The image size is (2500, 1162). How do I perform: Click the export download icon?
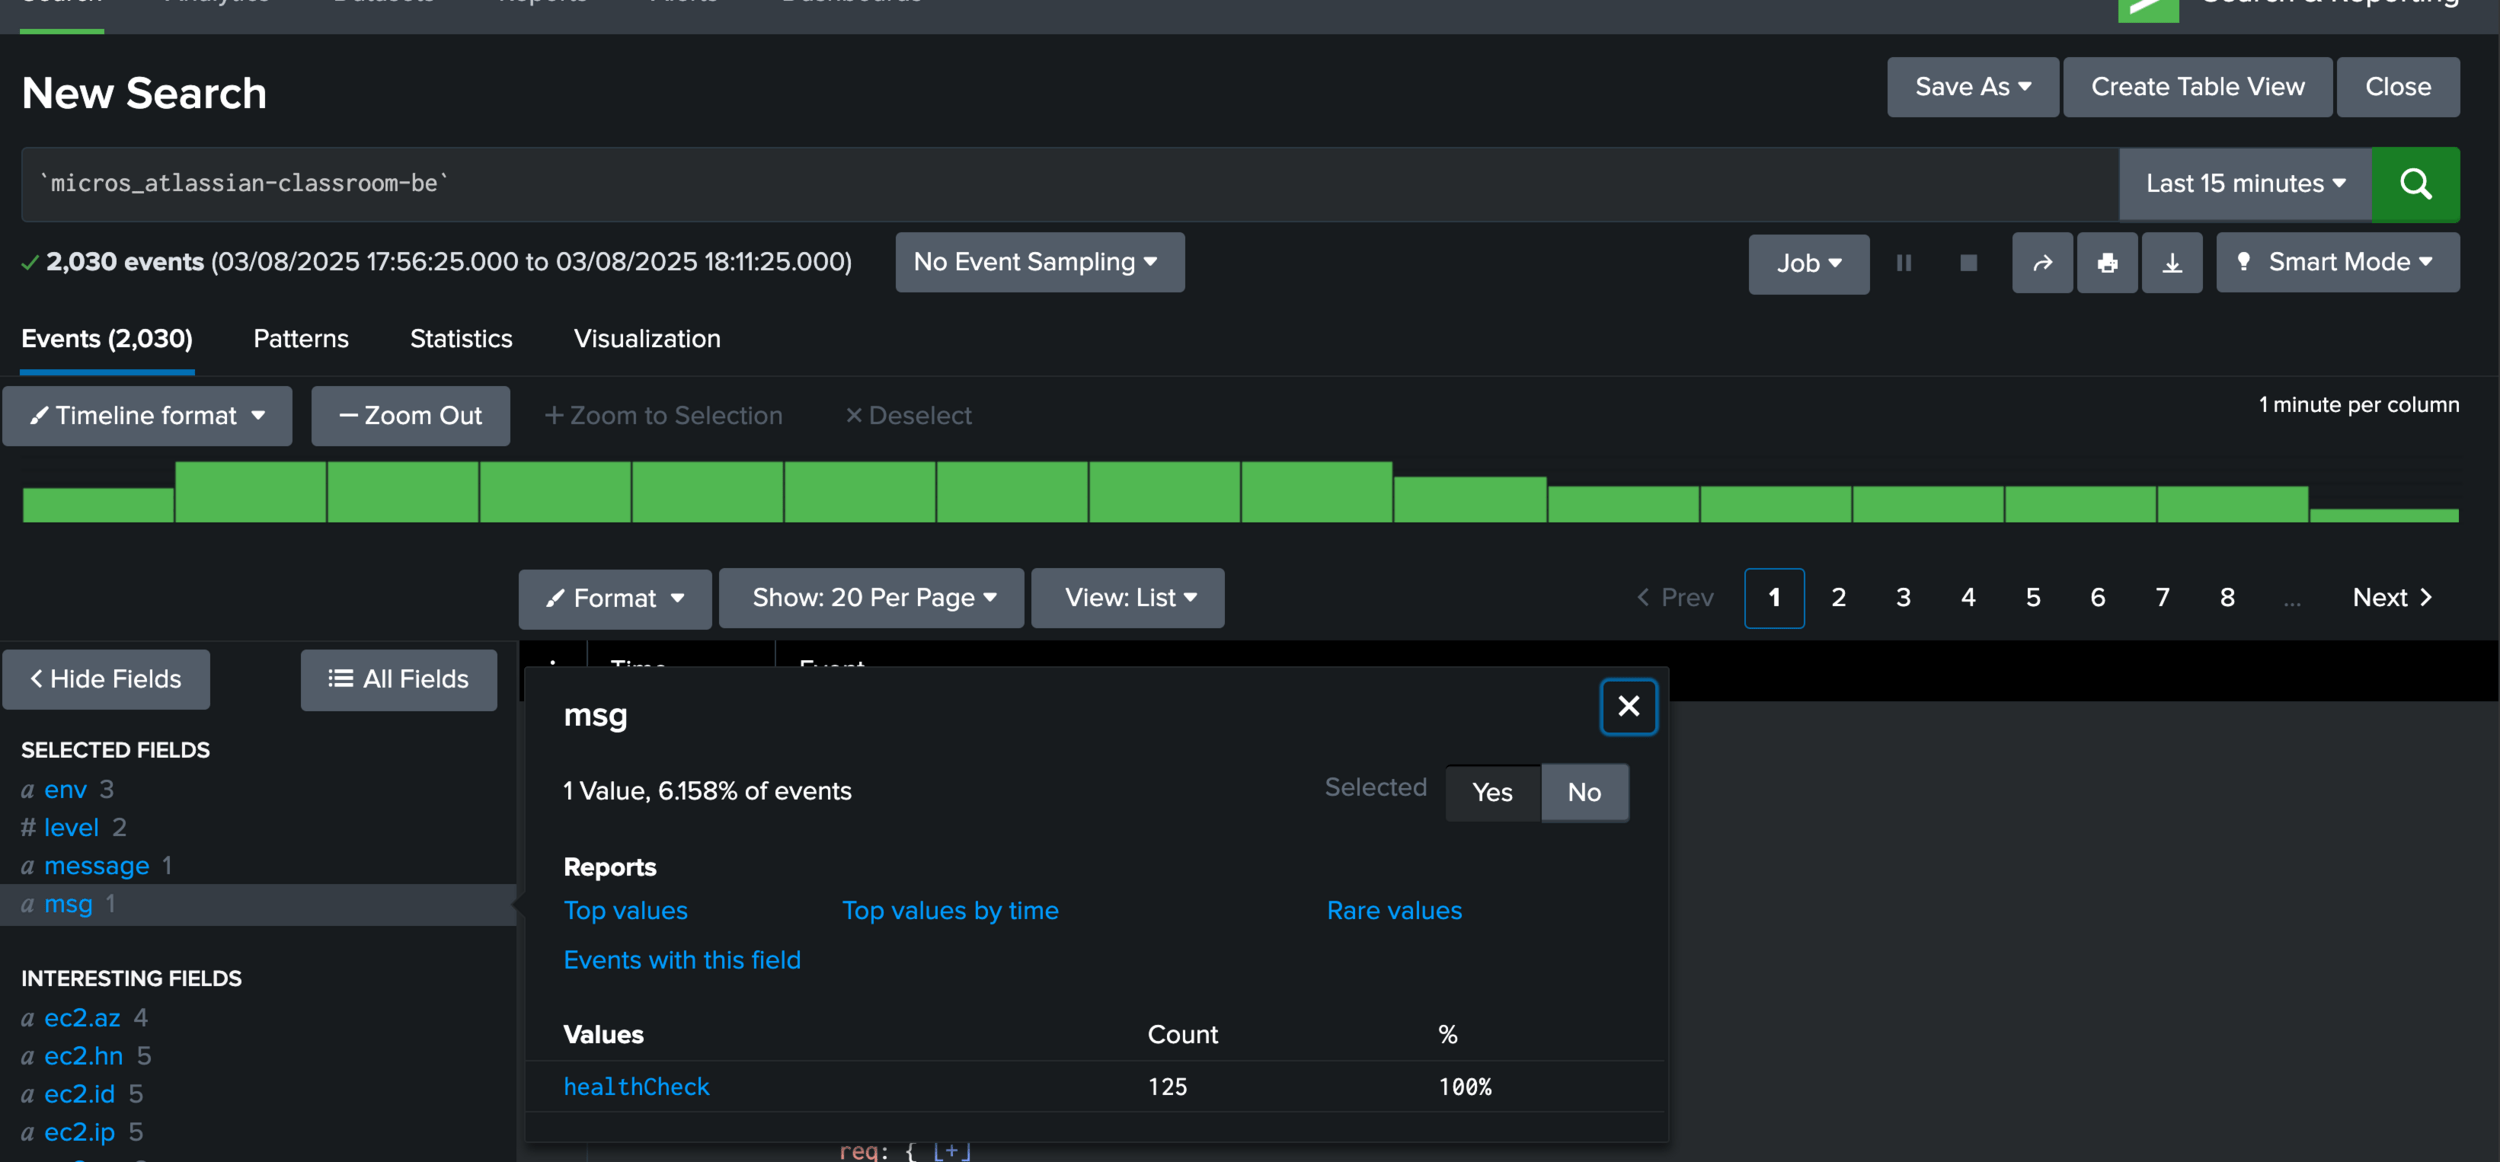click(2172, 263)
